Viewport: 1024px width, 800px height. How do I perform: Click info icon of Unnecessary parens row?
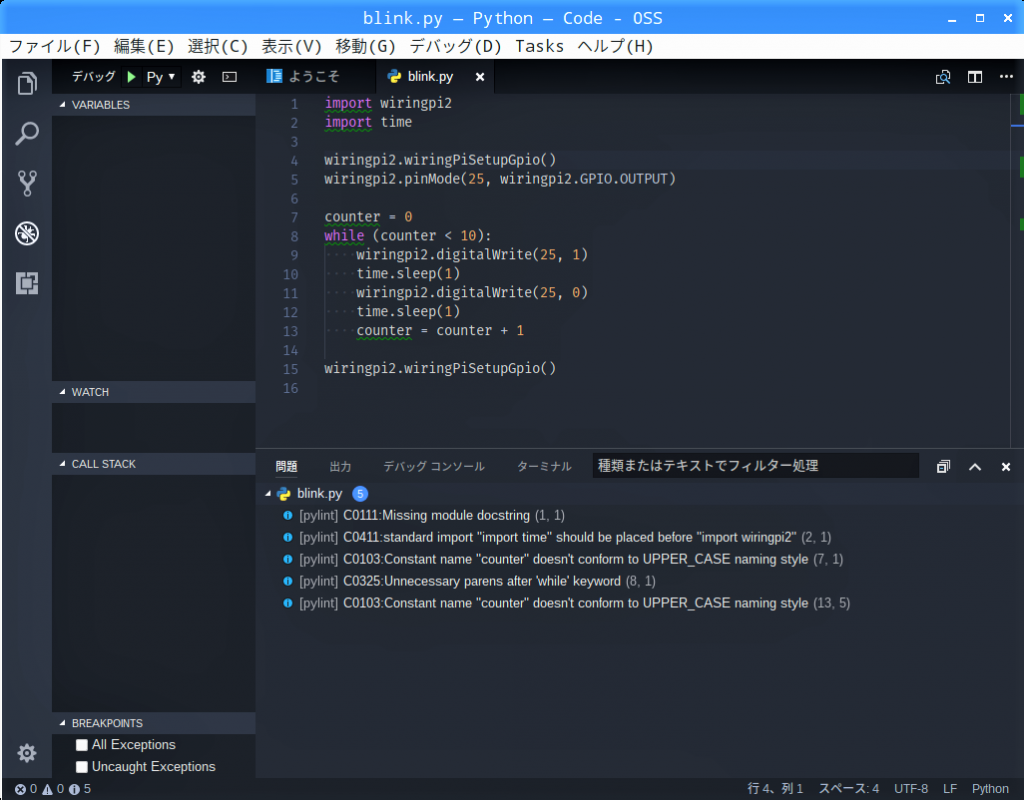(287, 581)
